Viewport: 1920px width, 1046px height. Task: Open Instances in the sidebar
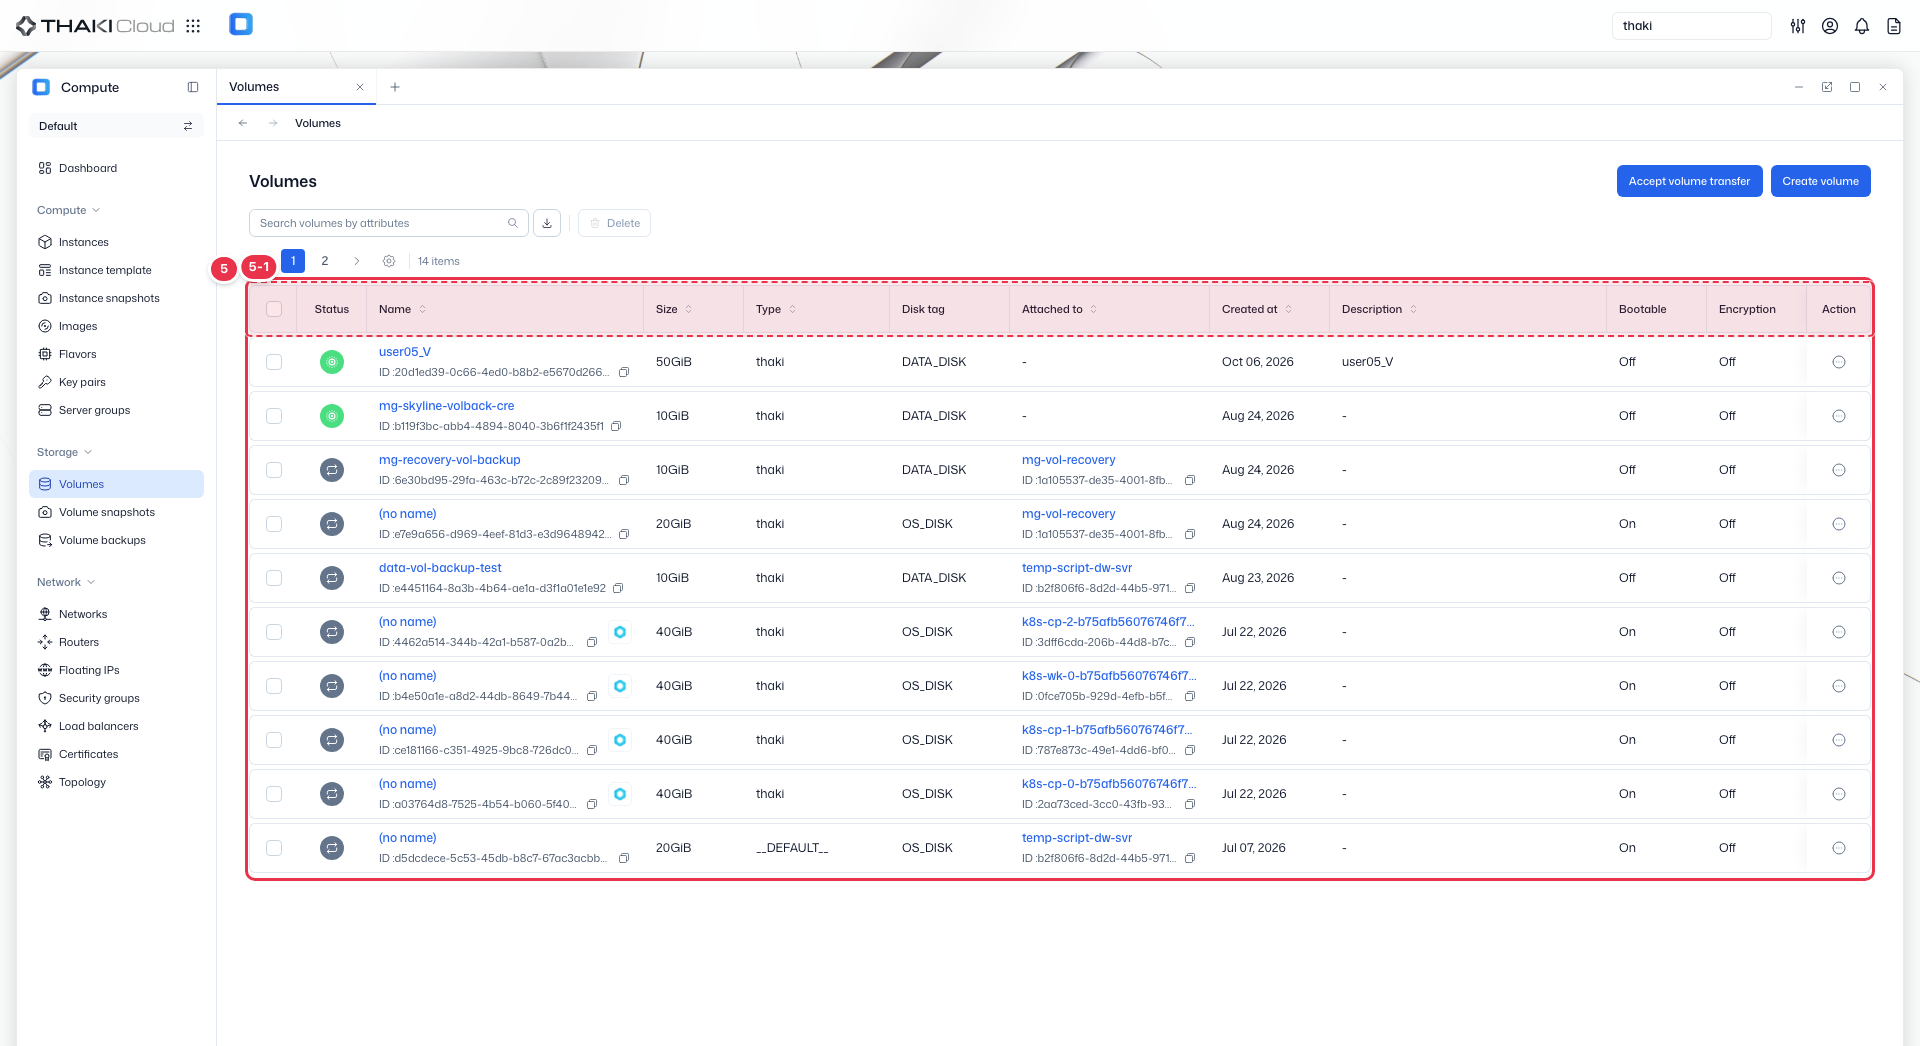[x=116, y=242]
